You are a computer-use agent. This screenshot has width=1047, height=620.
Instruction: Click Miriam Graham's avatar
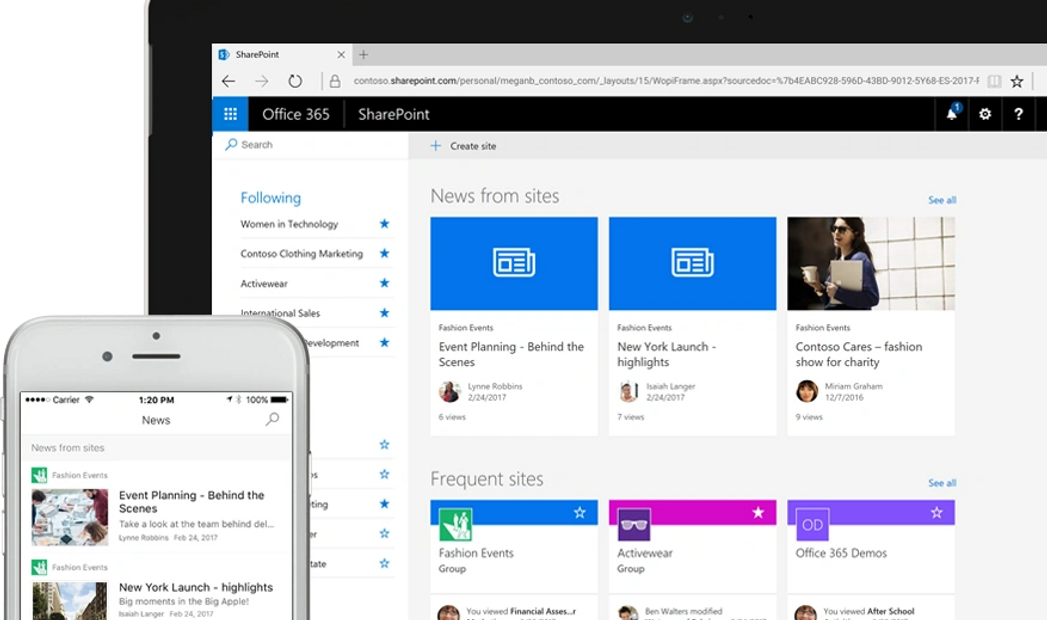[x=807, y=391]
